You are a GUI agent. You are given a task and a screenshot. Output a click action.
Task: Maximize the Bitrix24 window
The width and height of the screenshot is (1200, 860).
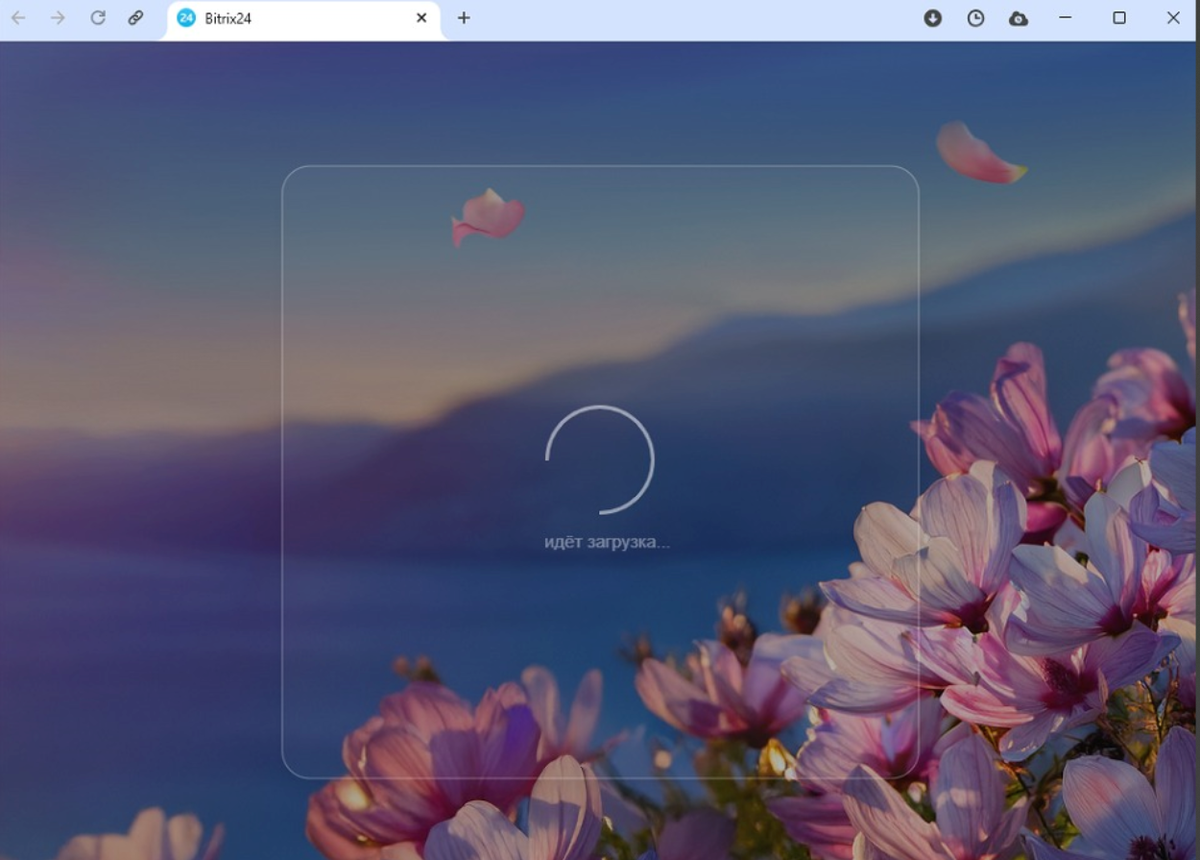pyautogui.click(x=1119, y=18)
